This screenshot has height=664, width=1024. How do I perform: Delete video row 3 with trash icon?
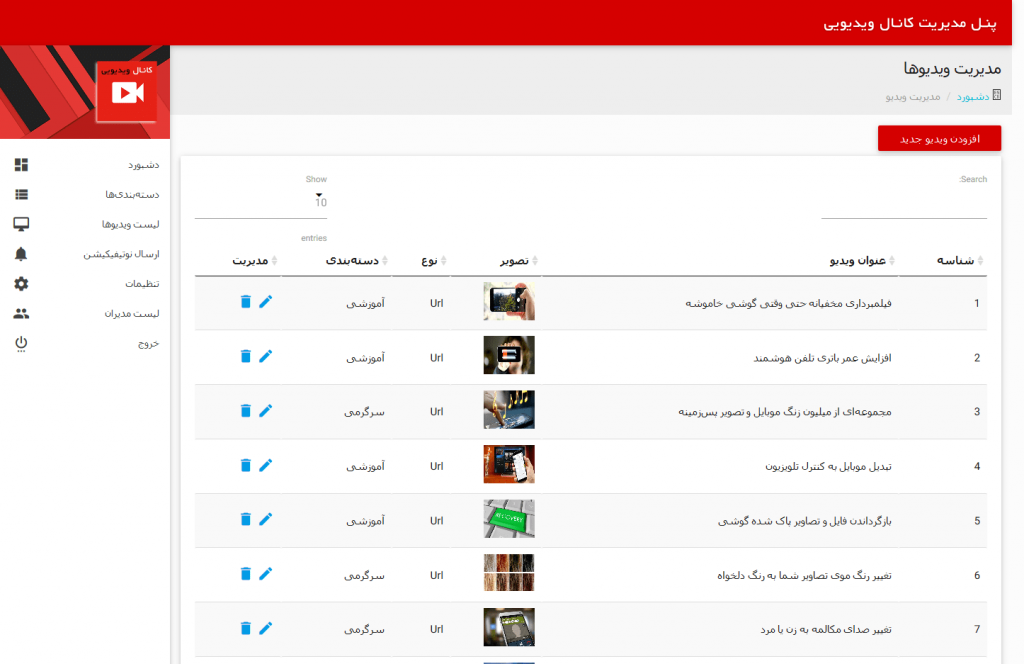[246, 411]
